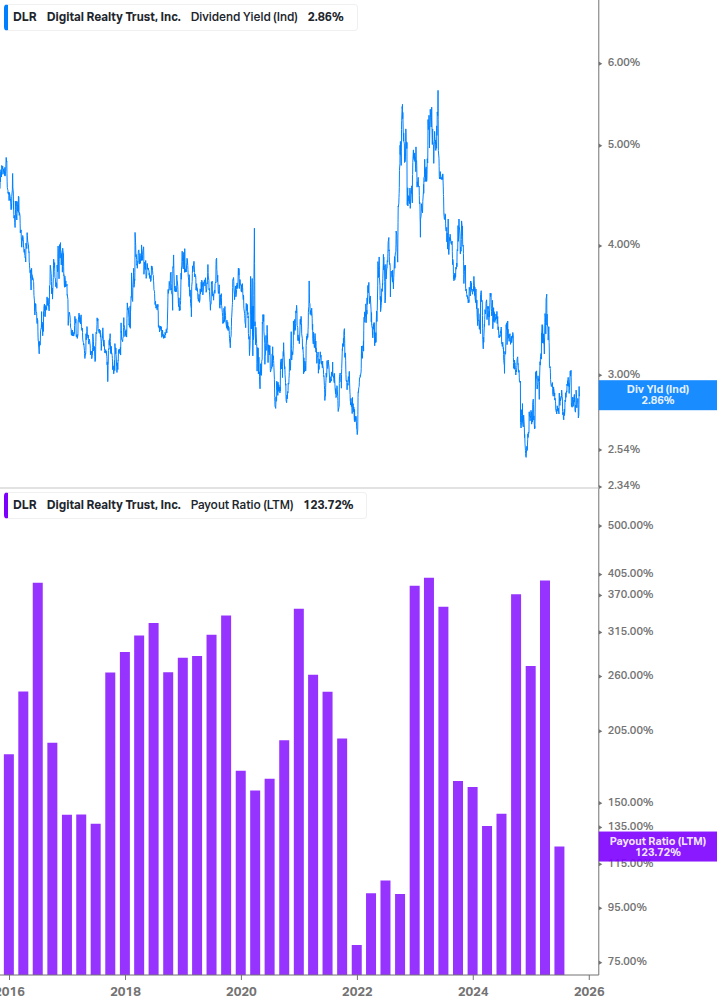Click the 205.00% payout axis label
The height and width of the screenshot is (1005, 717).
coord(630,731)
